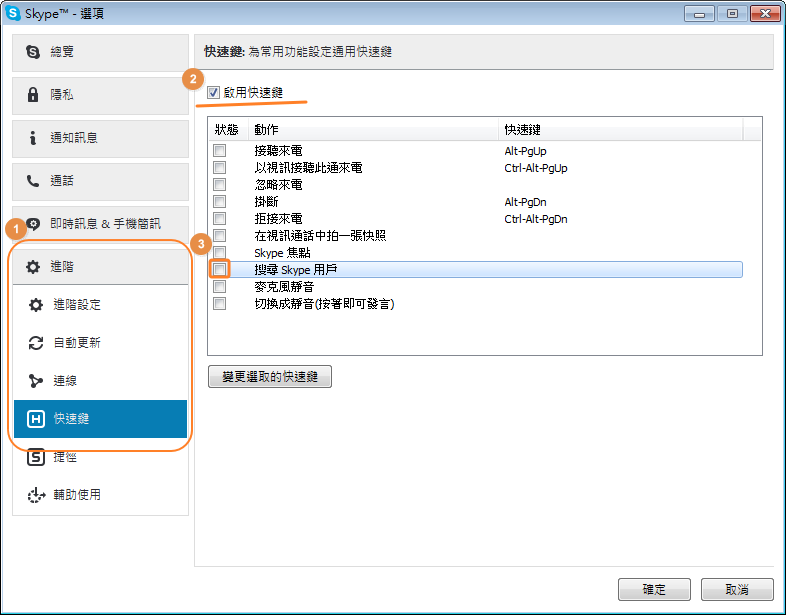Click the 狀態 column header
The image size is (786, 615).
228,130
